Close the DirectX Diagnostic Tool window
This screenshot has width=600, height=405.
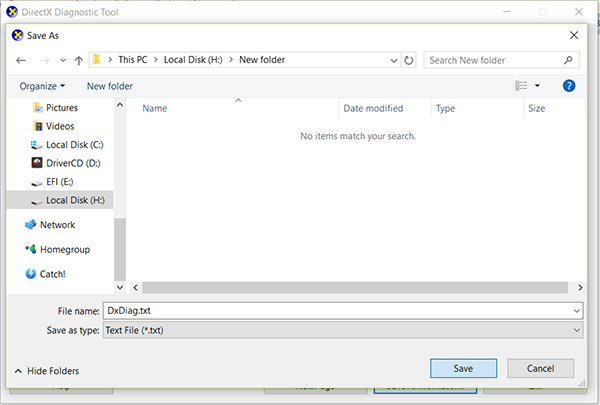click(579, 12)
